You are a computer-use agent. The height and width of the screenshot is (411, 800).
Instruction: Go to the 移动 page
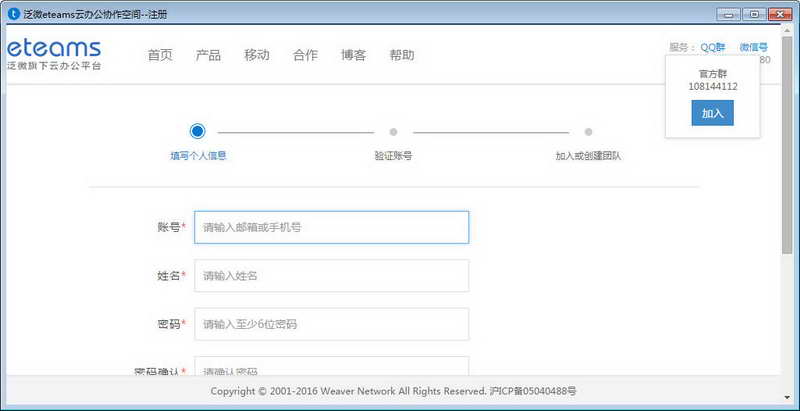pos(257,55)
